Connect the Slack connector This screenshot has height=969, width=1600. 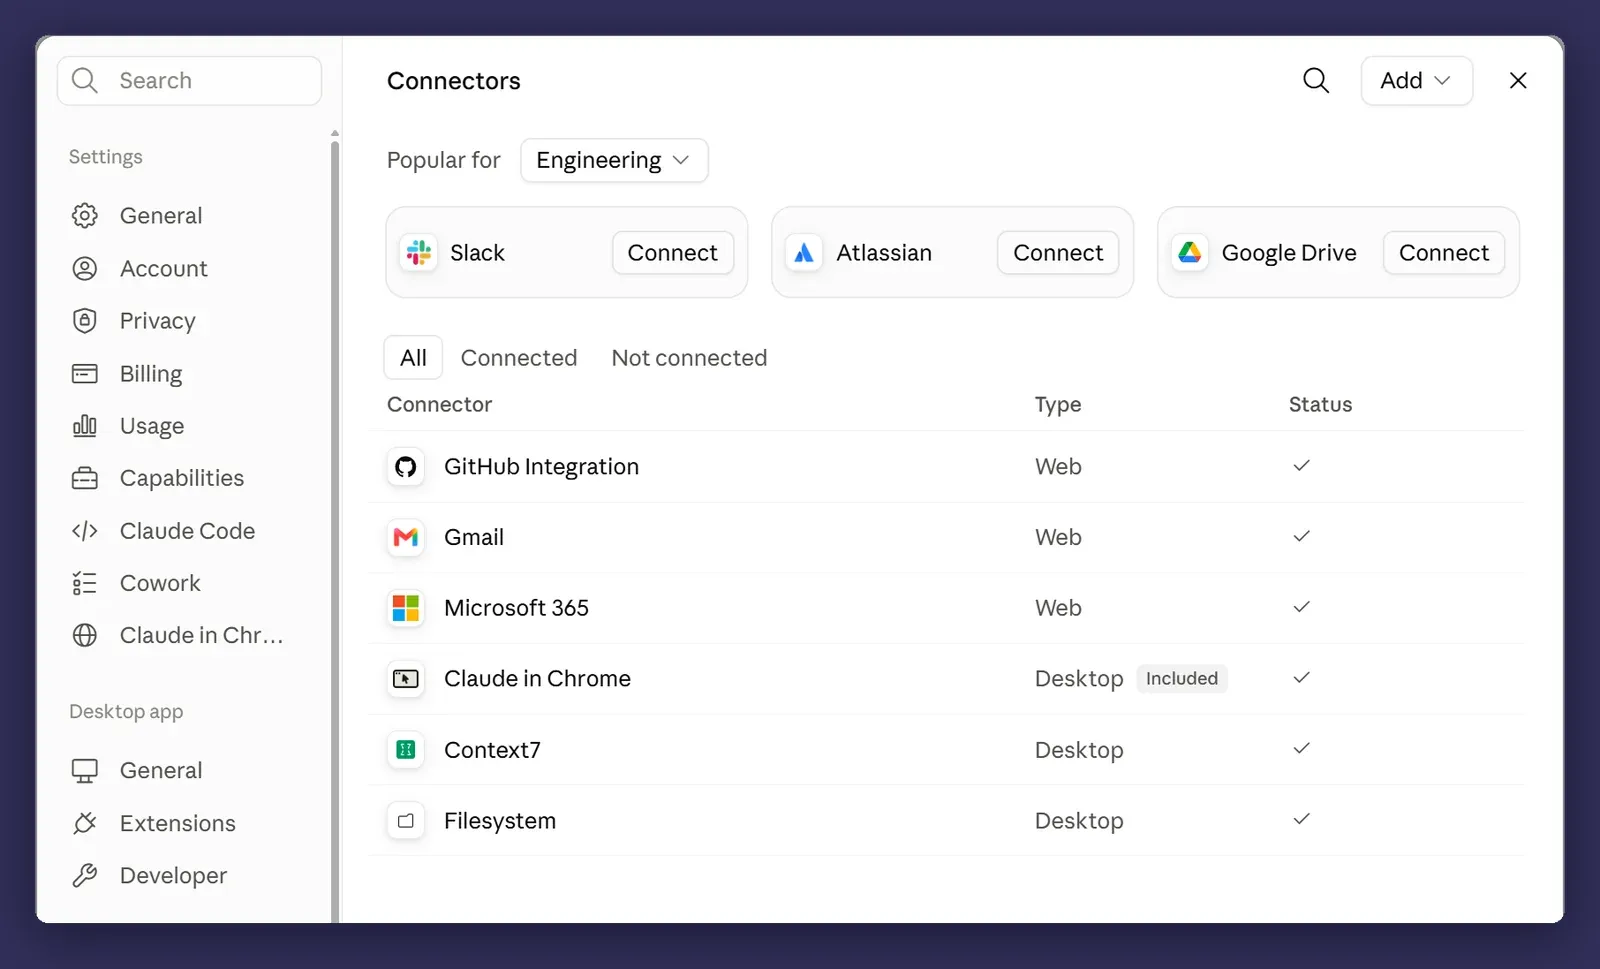tap(673, 253)
